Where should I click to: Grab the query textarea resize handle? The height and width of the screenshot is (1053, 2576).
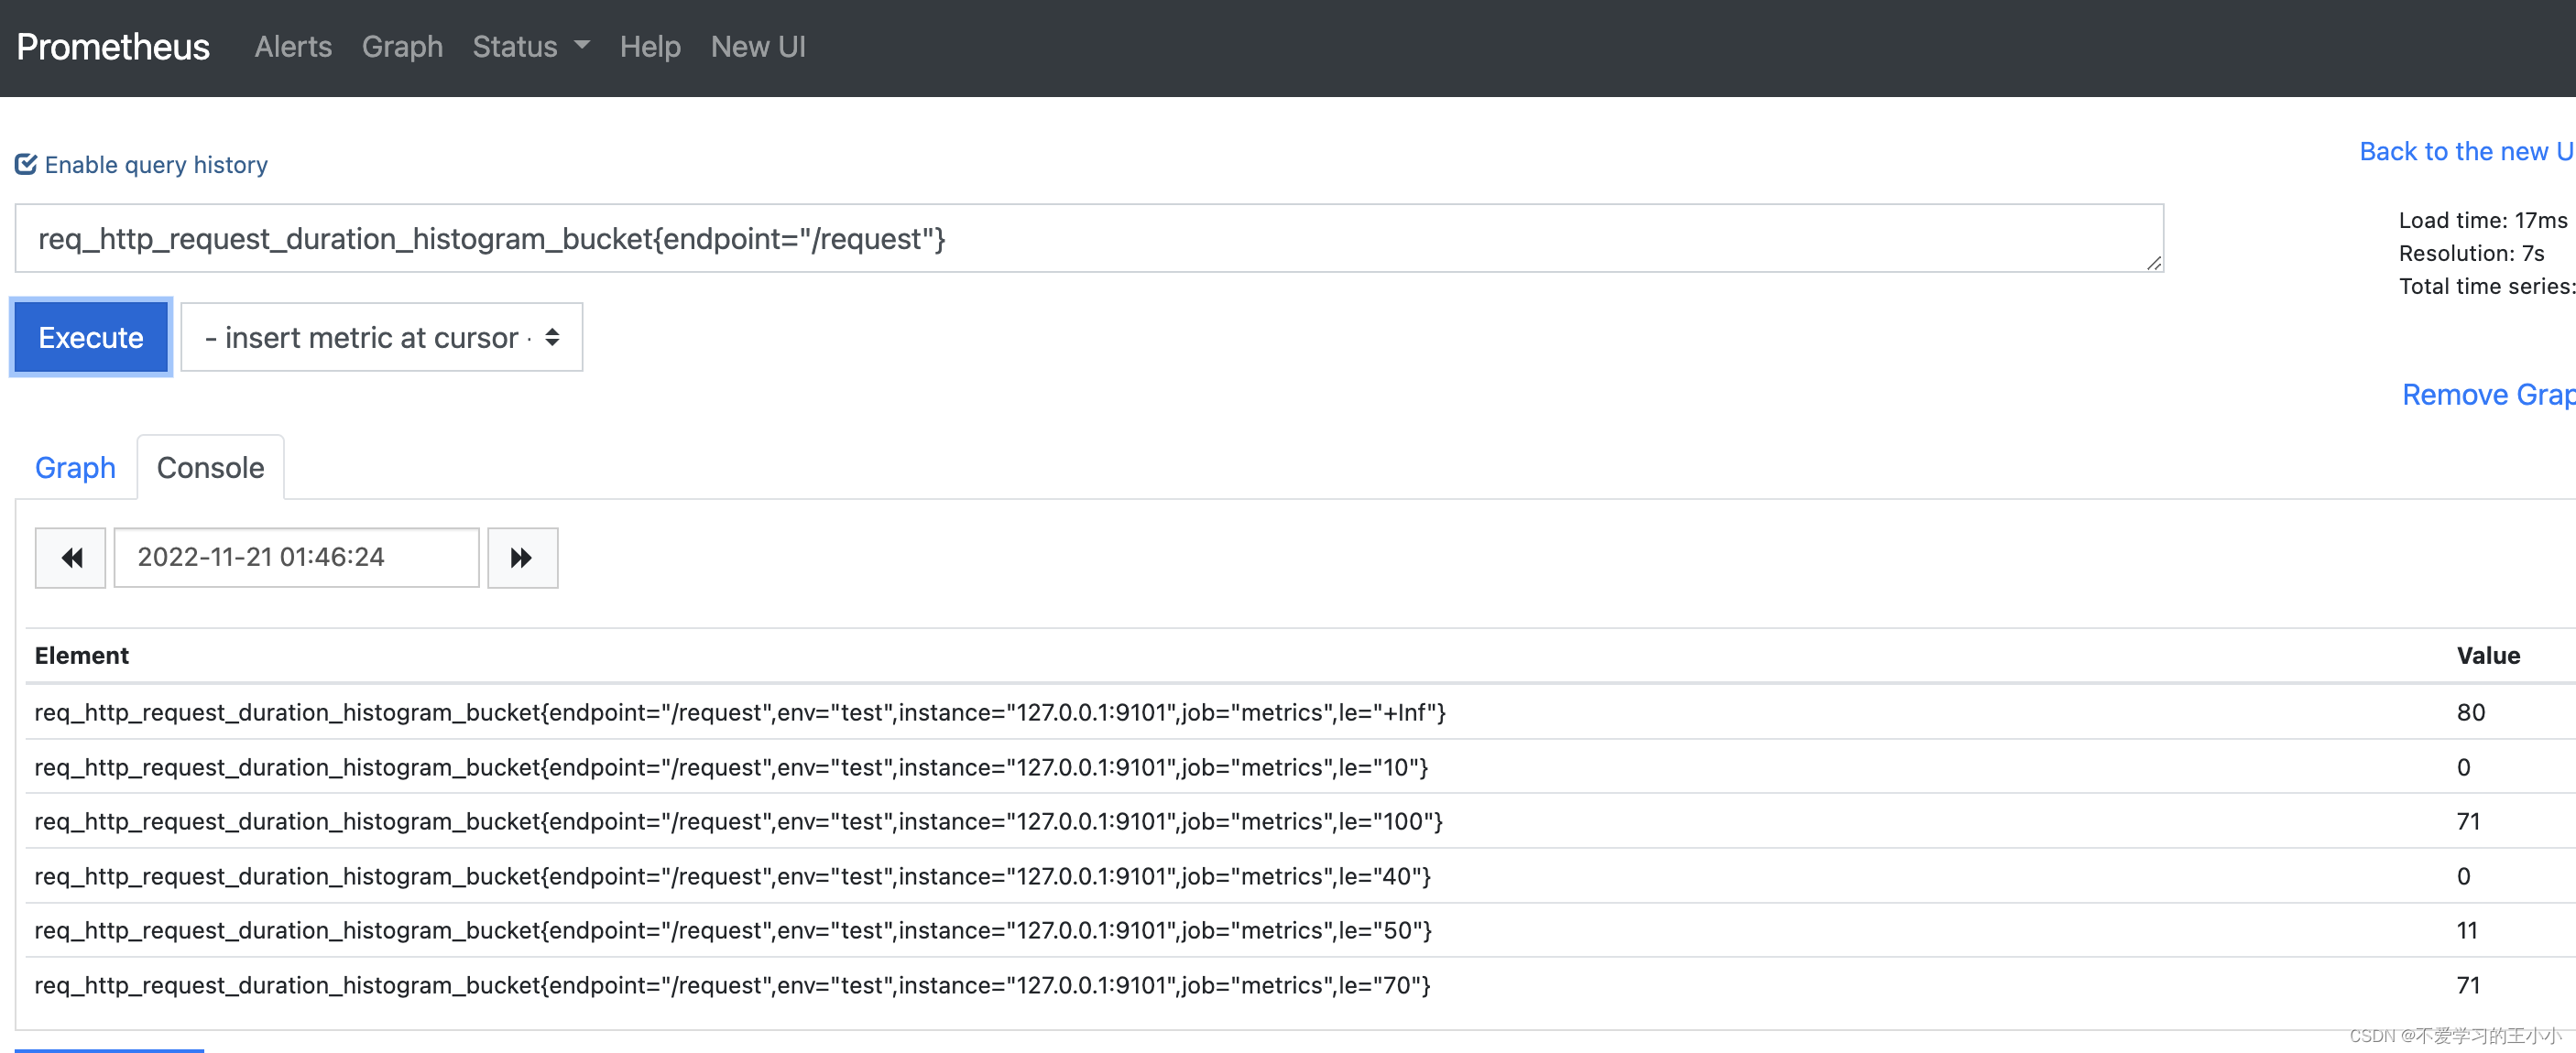2153,262
